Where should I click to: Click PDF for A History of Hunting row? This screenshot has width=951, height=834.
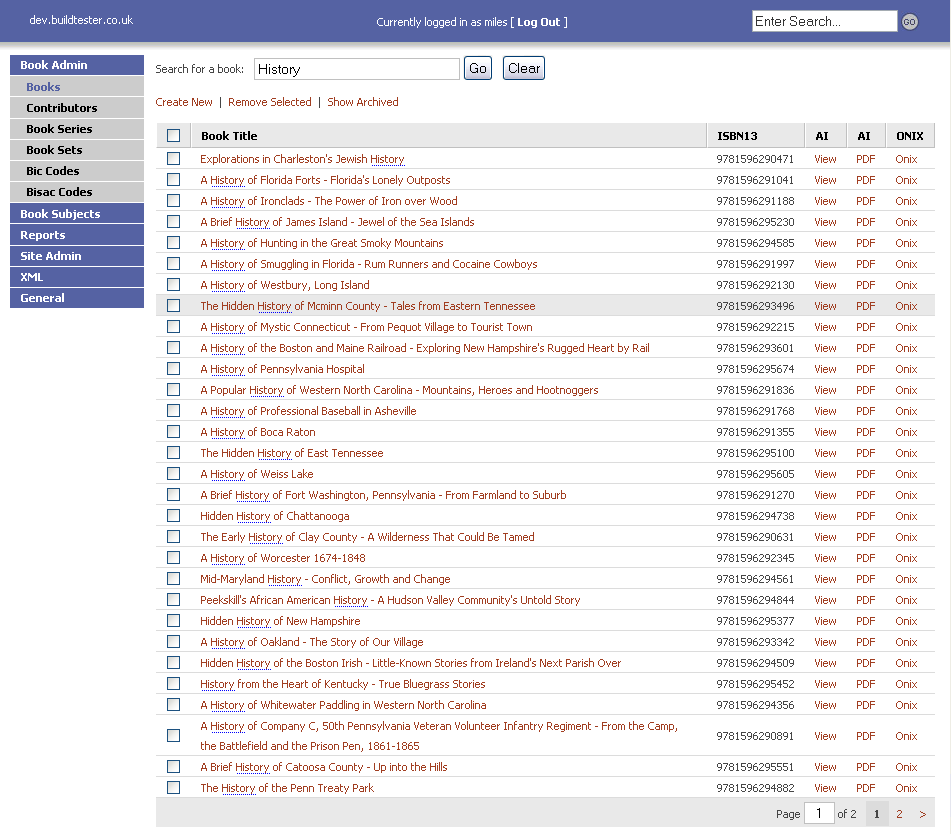[865, 243]
